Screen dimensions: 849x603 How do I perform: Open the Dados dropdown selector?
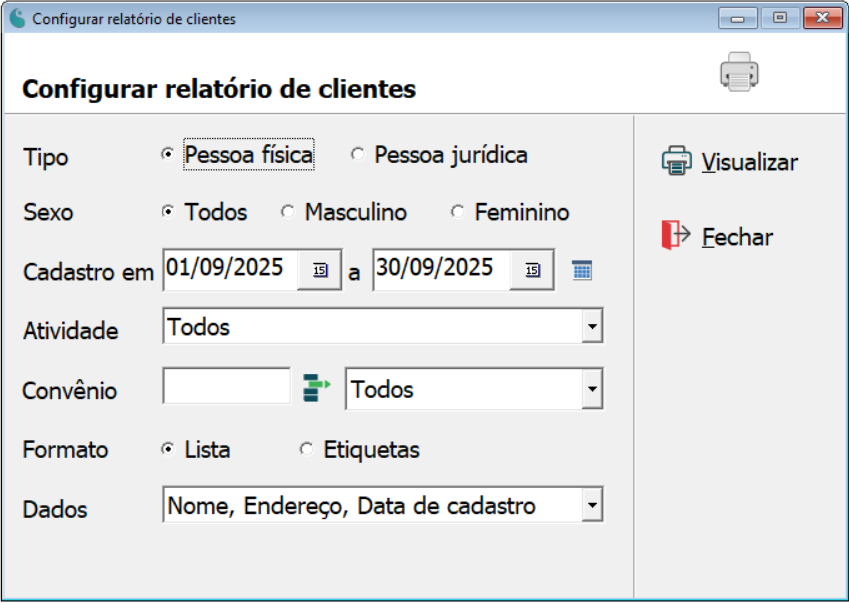coord(594,504)
